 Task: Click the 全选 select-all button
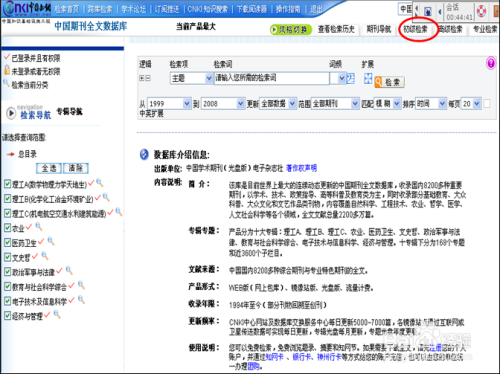coord(49,168)
